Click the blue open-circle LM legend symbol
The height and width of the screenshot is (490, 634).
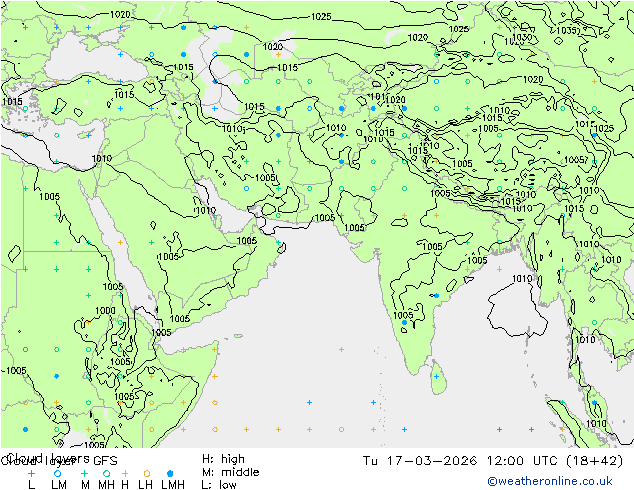(x=57, y=473)
